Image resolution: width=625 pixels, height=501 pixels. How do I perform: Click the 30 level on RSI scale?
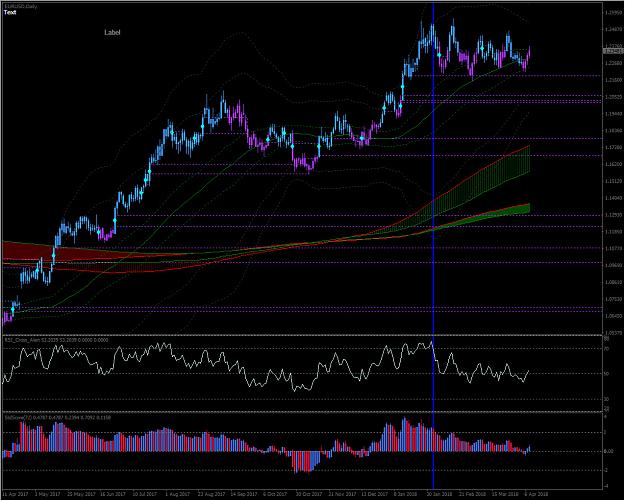point(607,399)
